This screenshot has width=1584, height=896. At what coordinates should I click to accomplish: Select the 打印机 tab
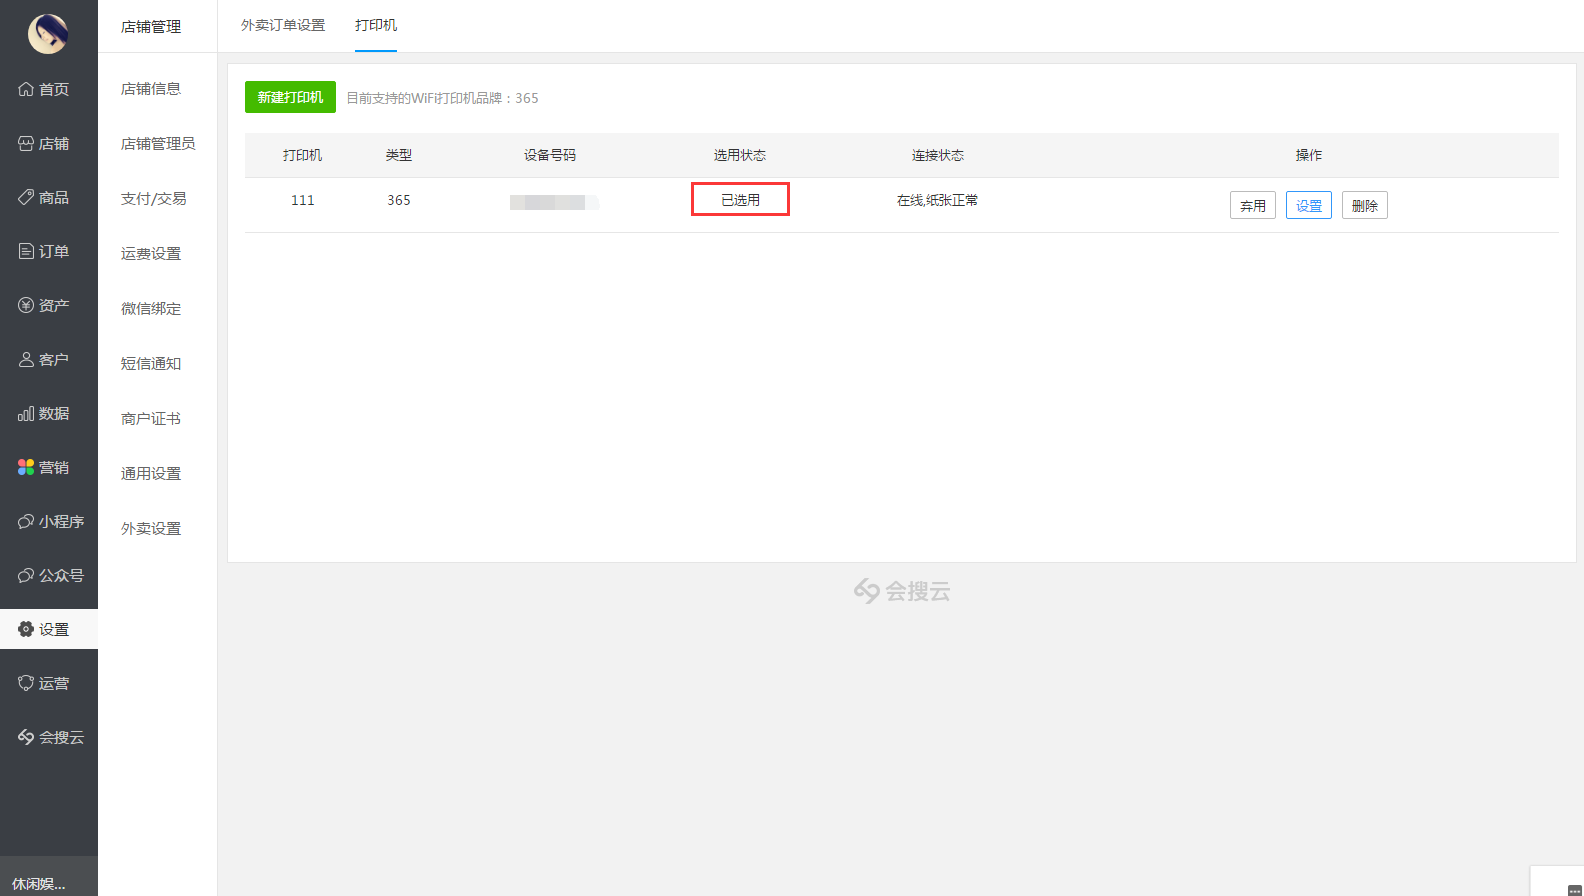(376, 25)
